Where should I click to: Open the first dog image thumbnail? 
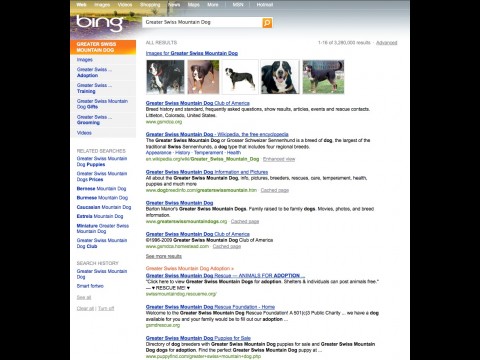[165, 77]
